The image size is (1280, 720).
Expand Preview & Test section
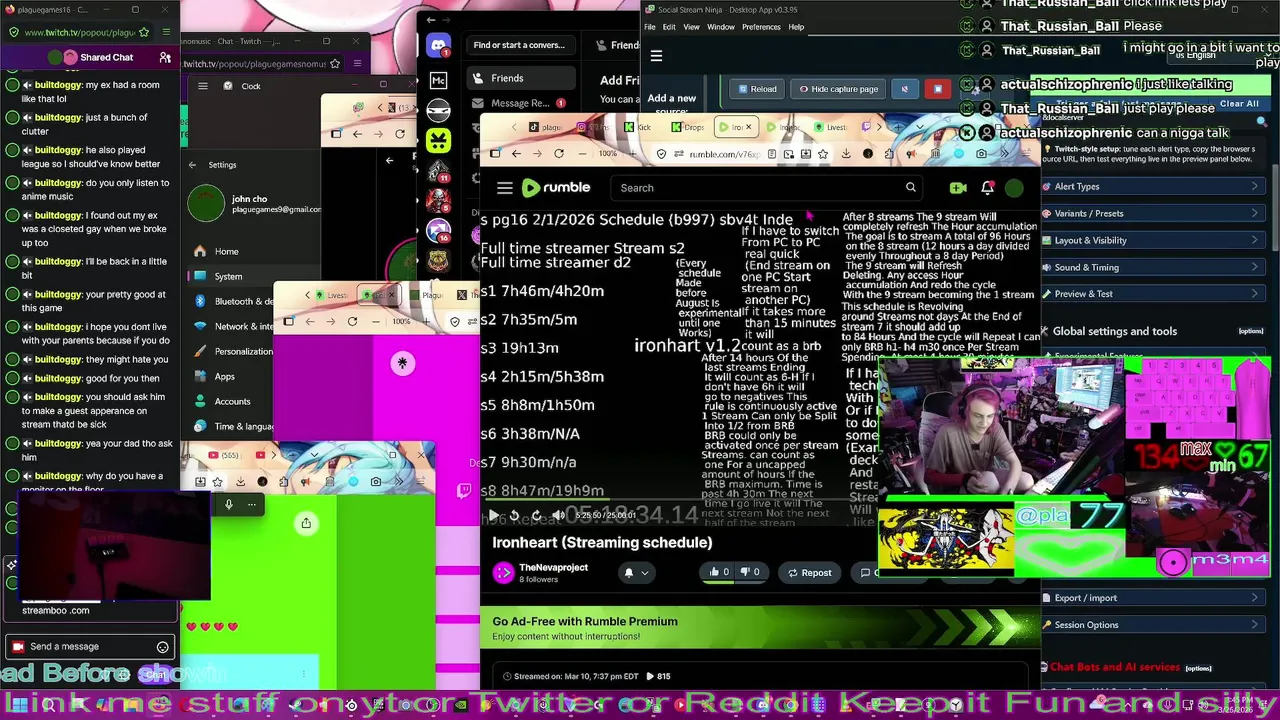coord(1153,294)
